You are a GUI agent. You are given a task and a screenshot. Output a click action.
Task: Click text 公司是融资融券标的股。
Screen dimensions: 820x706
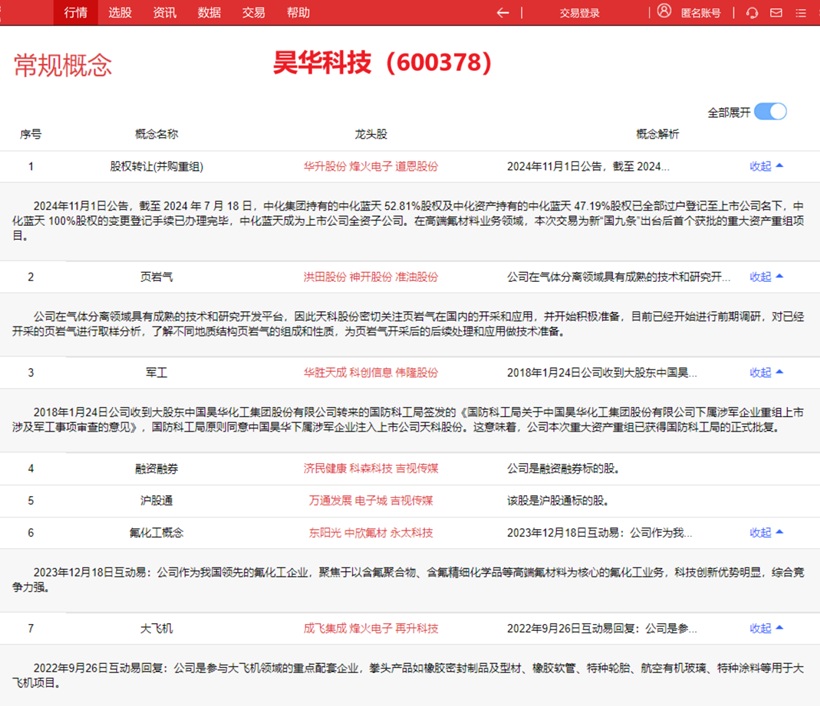pyautogui.click(x=563, y=468)
